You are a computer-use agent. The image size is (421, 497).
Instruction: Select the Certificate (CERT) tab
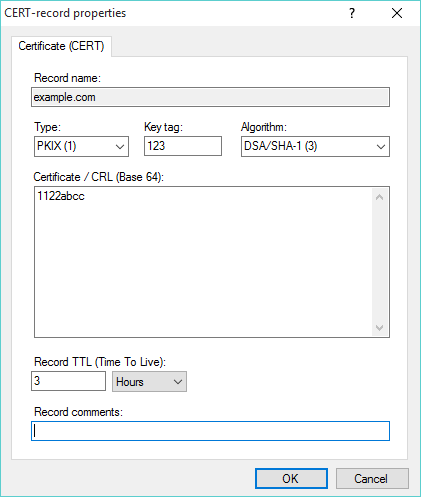pos(61,46)
